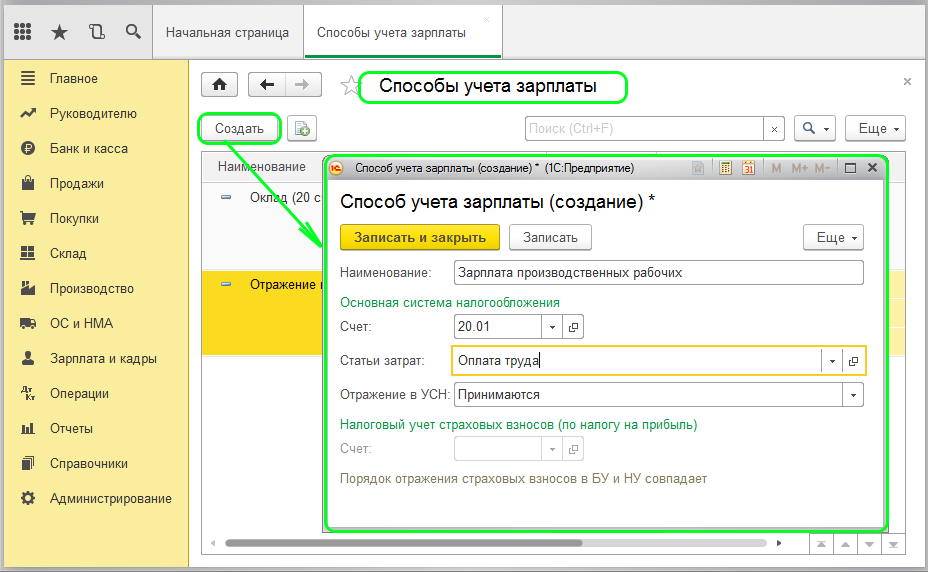This screenshot has width=928, height=572.
Task: Open the Зарплата и кадры section
Action: 103,358
